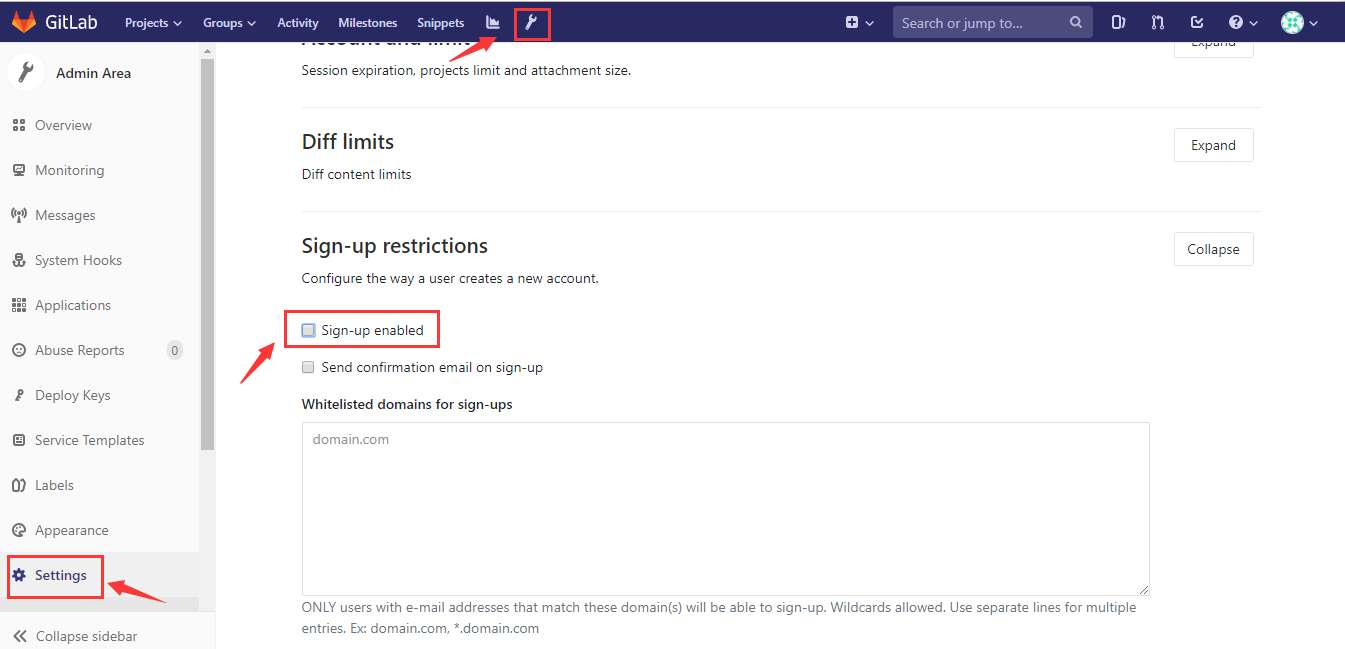The image size is (1345, 649).
Task: Open the user avatar dropdown
Action: point(1299,23)
